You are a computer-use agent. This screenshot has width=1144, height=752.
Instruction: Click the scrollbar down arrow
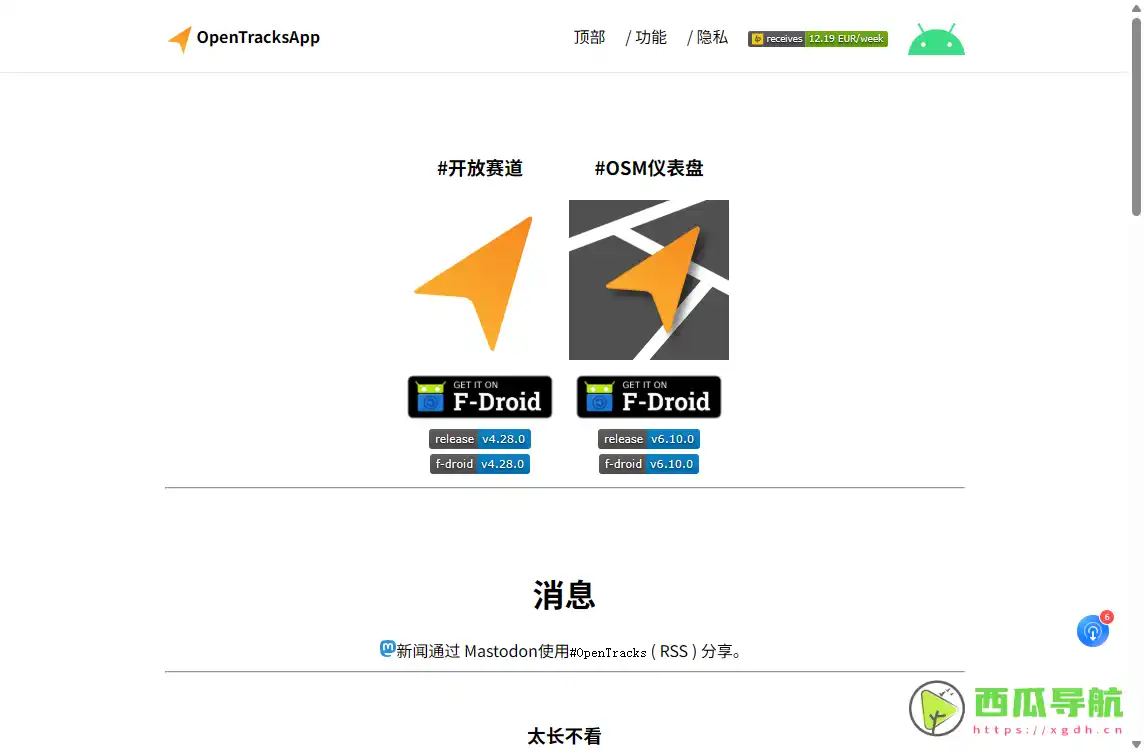pos(1136,745)
